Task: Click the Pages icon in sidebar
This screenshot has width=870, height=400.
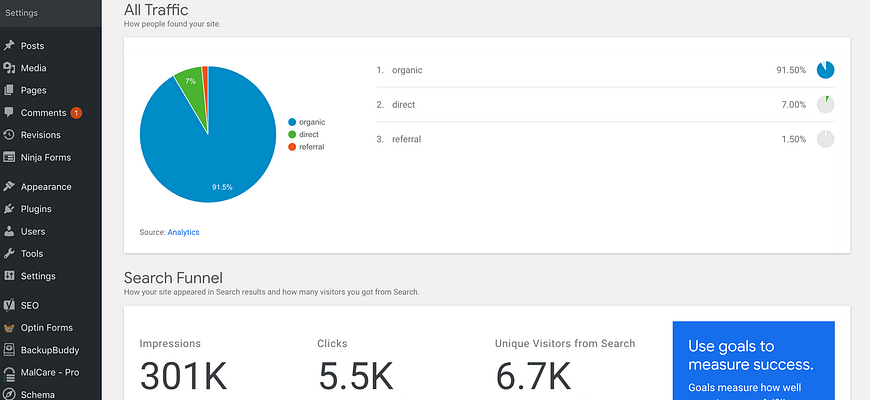Action: 9,90
